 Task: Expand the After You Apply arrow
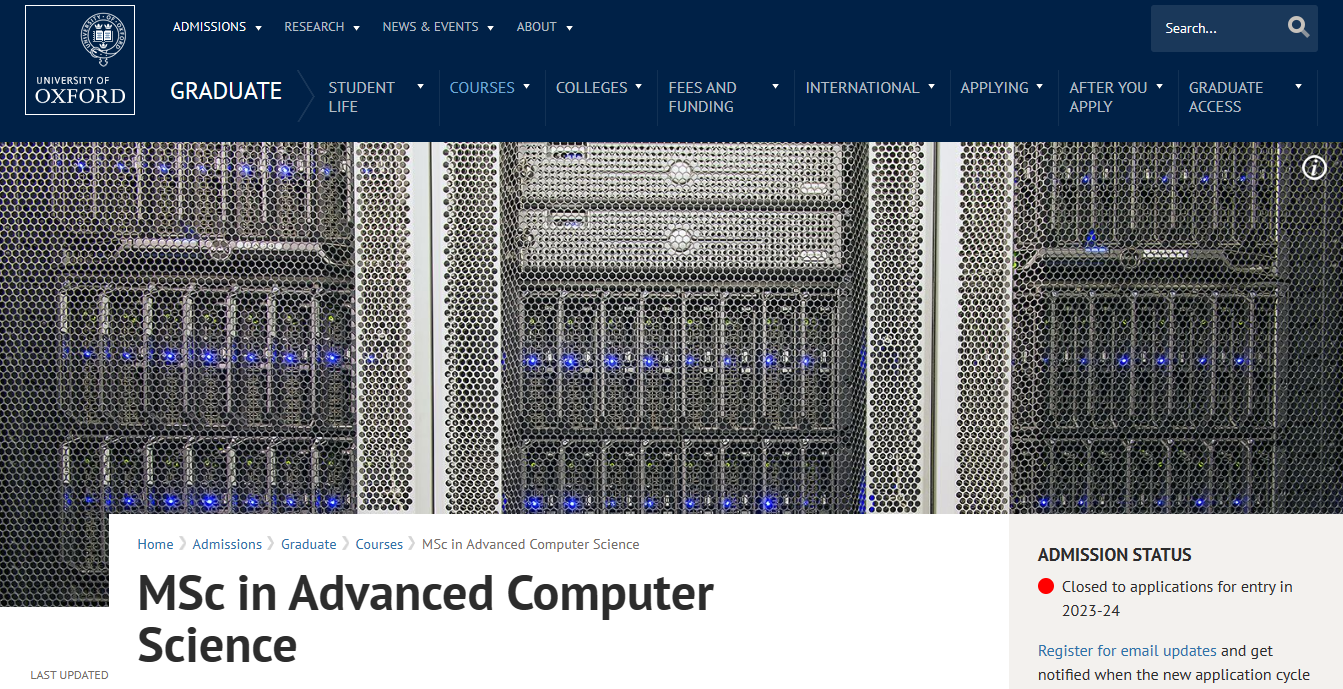(x=1159, y=87)
